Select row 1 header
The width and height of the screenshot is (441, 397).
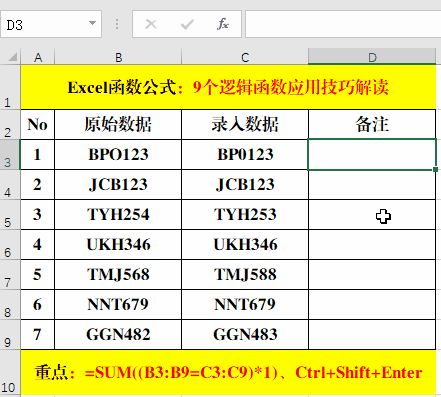pos(10,87)
